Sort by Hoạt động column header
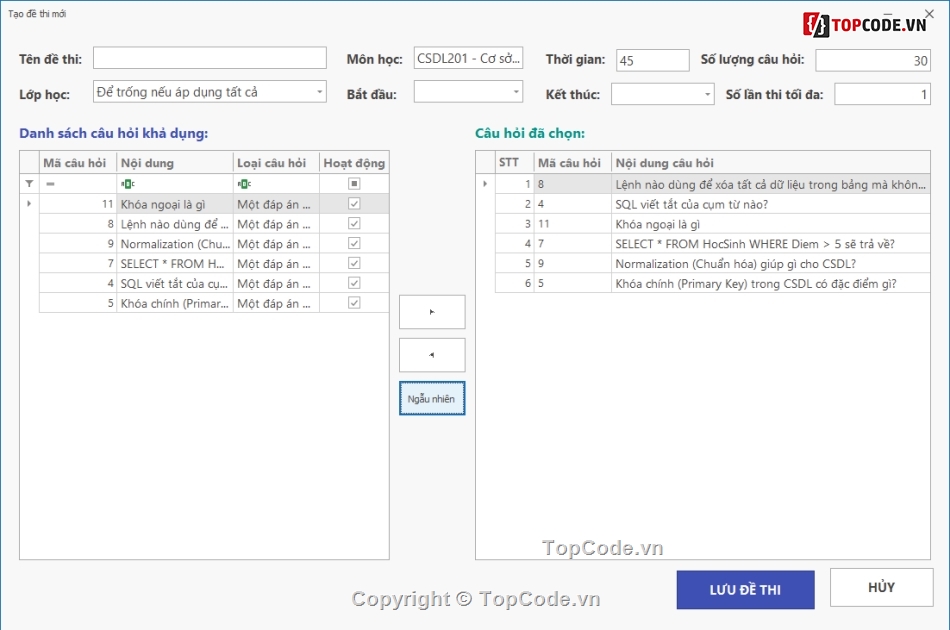 354,163
